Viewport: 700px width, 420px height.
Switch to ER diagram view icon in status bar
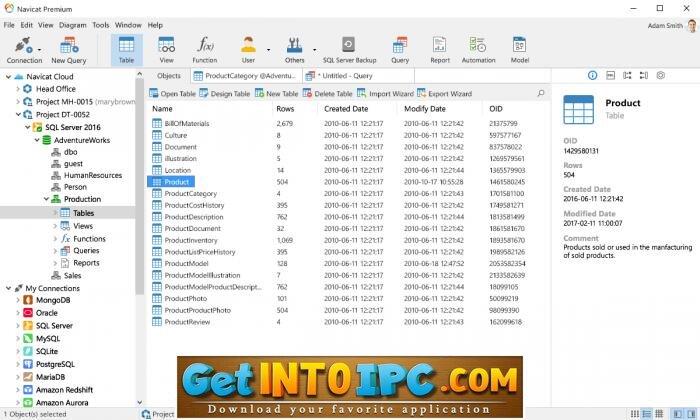(x=659, y=414)
